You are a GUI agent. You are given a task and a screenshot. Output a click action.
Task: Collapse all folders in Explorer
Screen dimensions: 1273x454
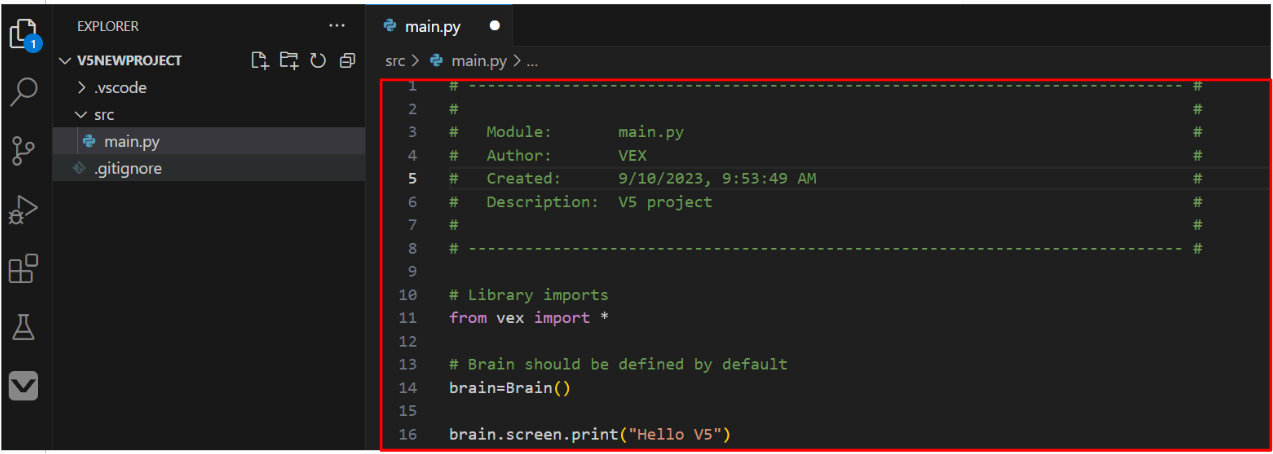click(347, 61)
